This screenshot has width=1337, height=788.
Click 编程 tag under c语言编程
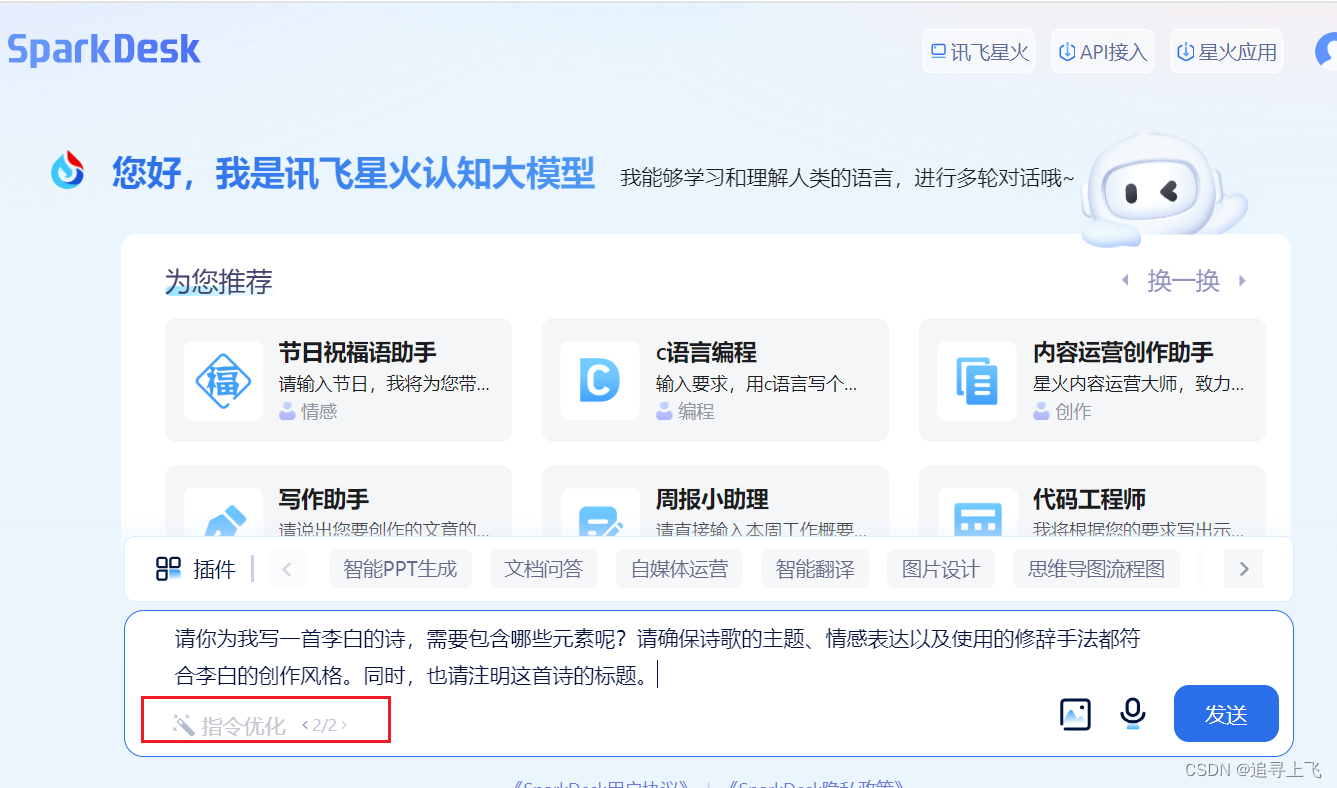tap(686, 411)
